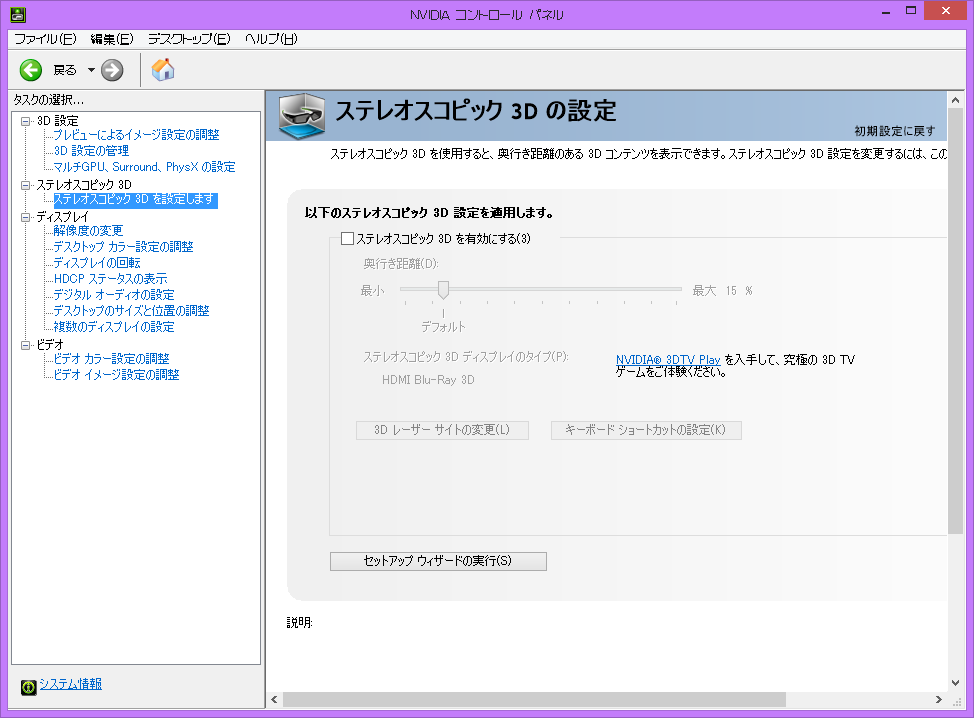The height and width of the screenshot is (718, 974).
Task: Go to the Home page icon
Action: pos(163,70)
